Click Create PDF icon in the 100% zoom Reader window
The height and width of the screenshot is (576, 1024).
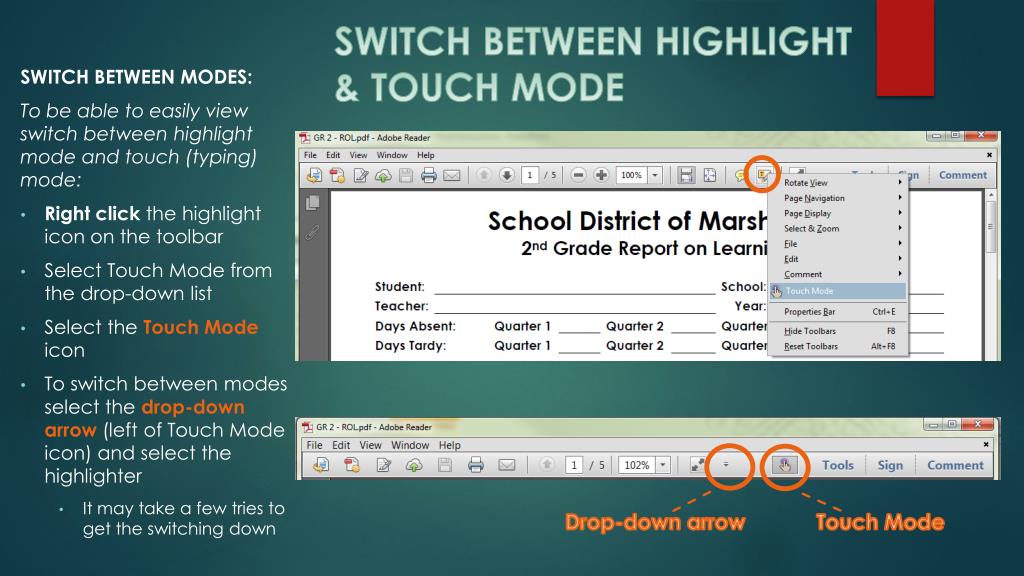point(337,175)
